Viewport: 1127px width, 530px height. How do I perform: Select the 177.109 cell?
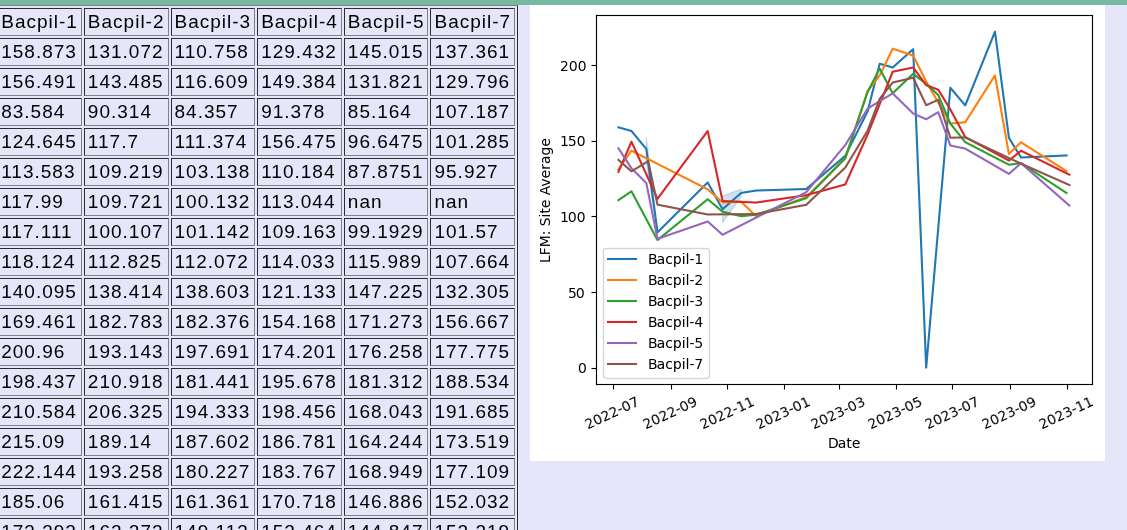tap(473, 472)
